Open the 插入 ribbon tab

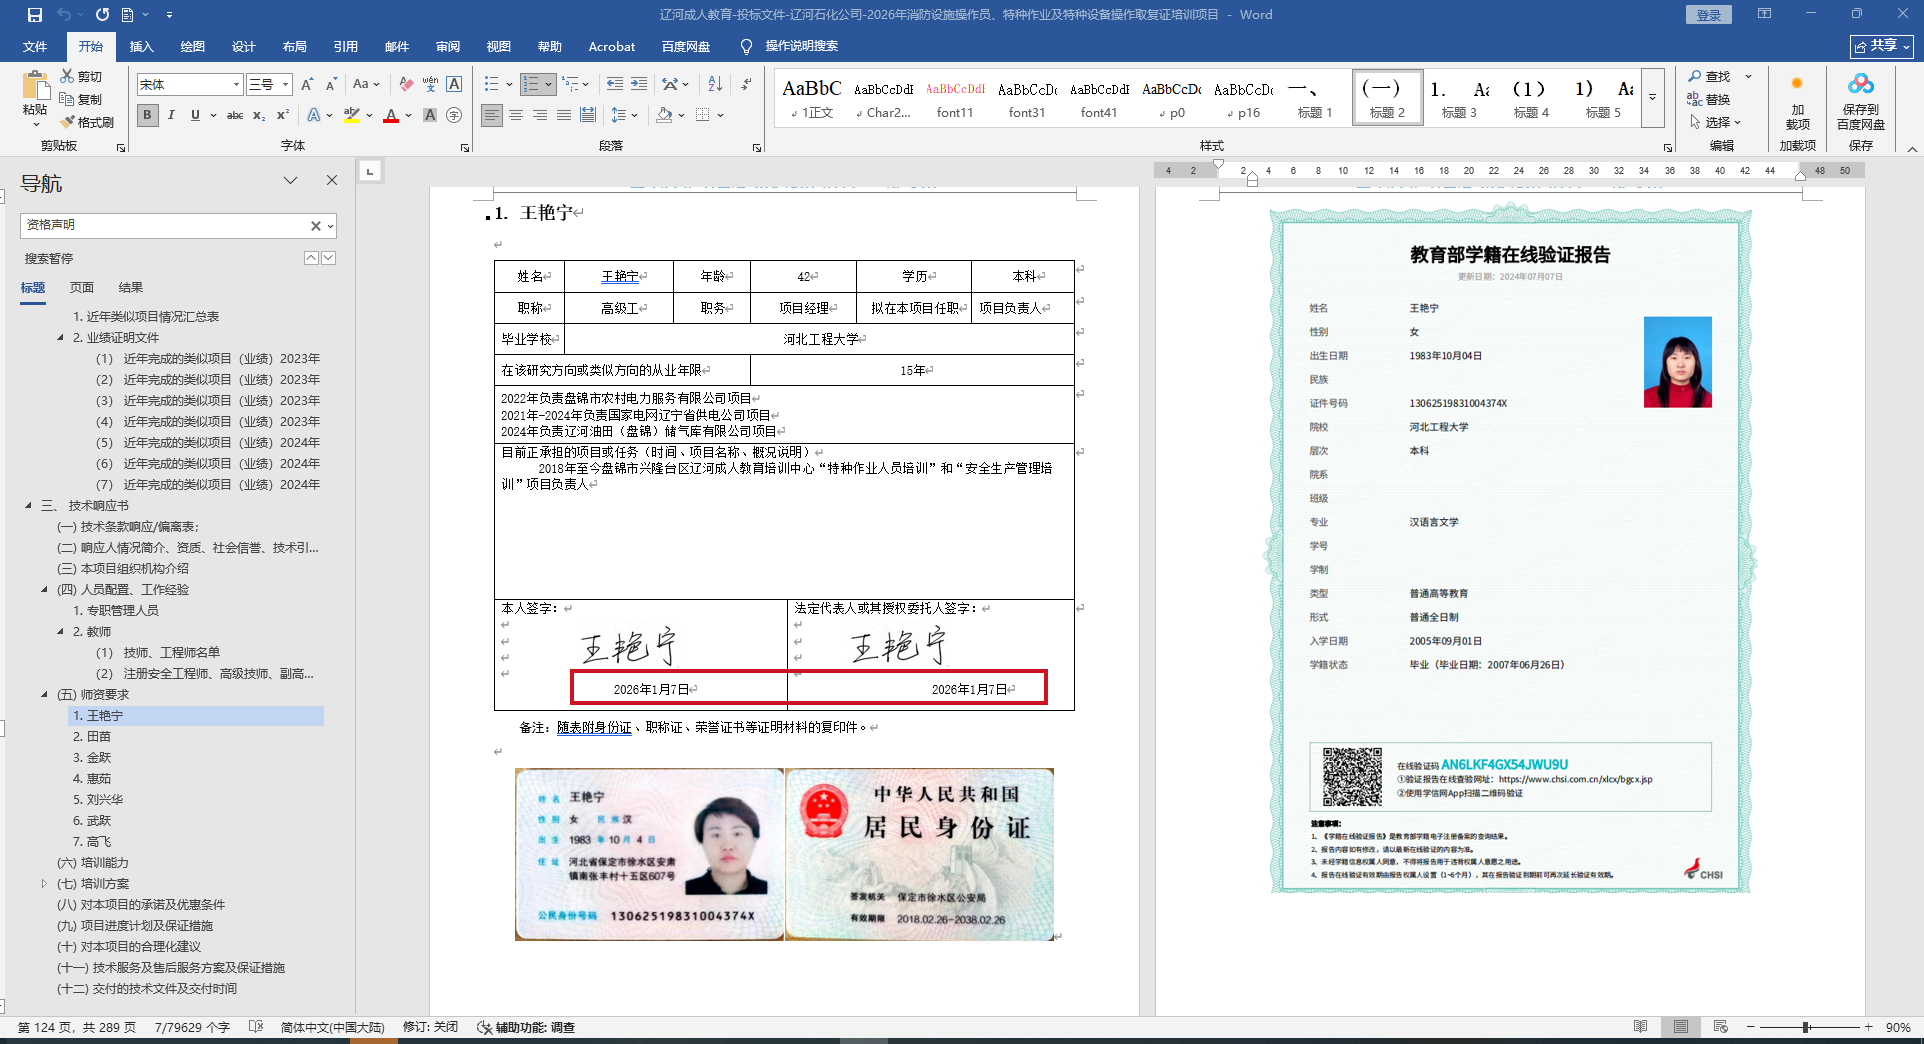141,47
